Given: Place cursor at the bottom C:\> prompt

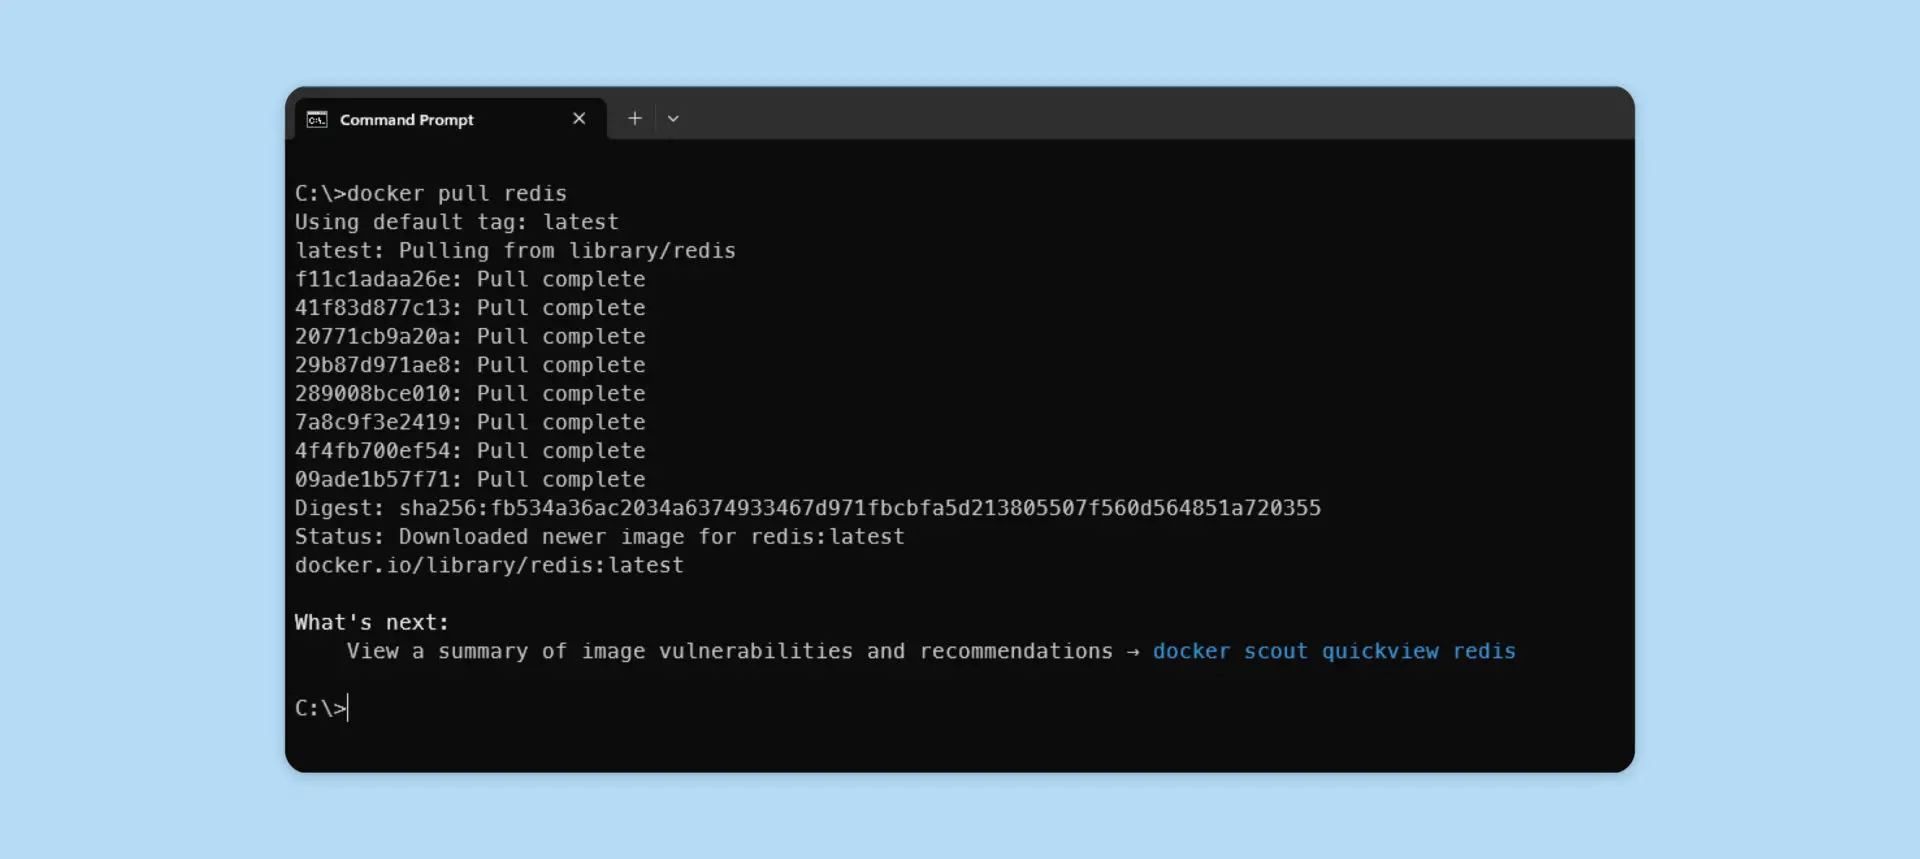Looking at the screenshot, I should [x=321, y=708].
